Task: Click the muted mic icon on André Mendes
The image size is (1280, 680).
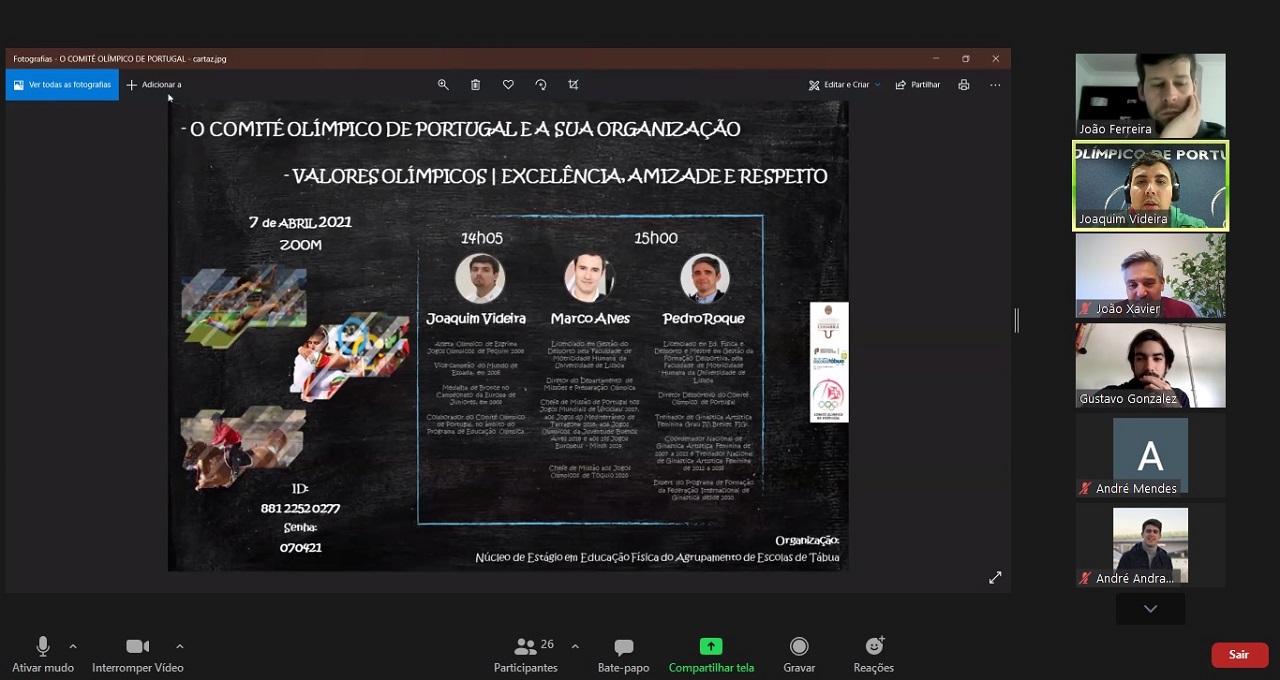Action: 1085,489
